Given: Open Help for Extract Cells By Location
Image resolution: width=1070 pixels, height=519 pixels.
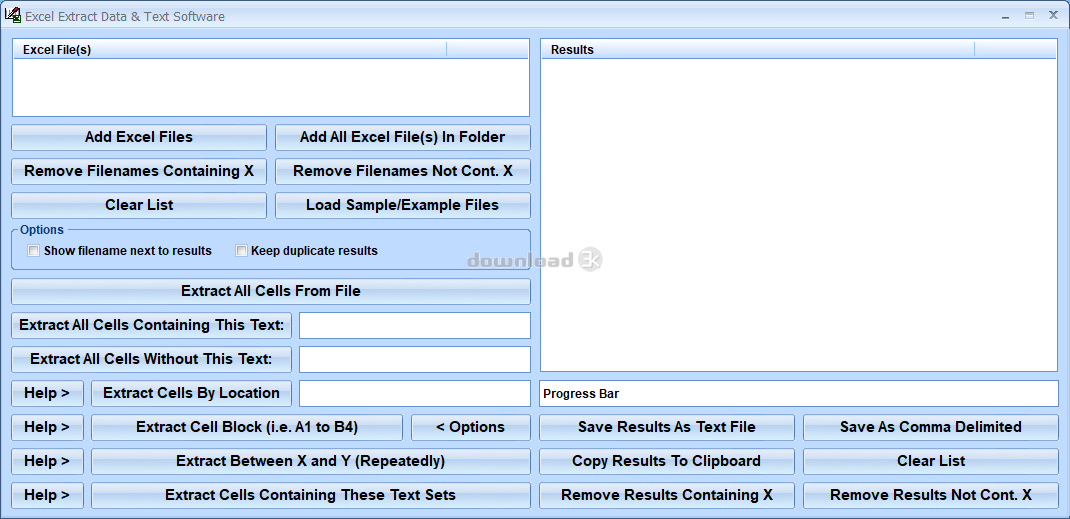Looking at the screenshot, I should coord(47,394).
